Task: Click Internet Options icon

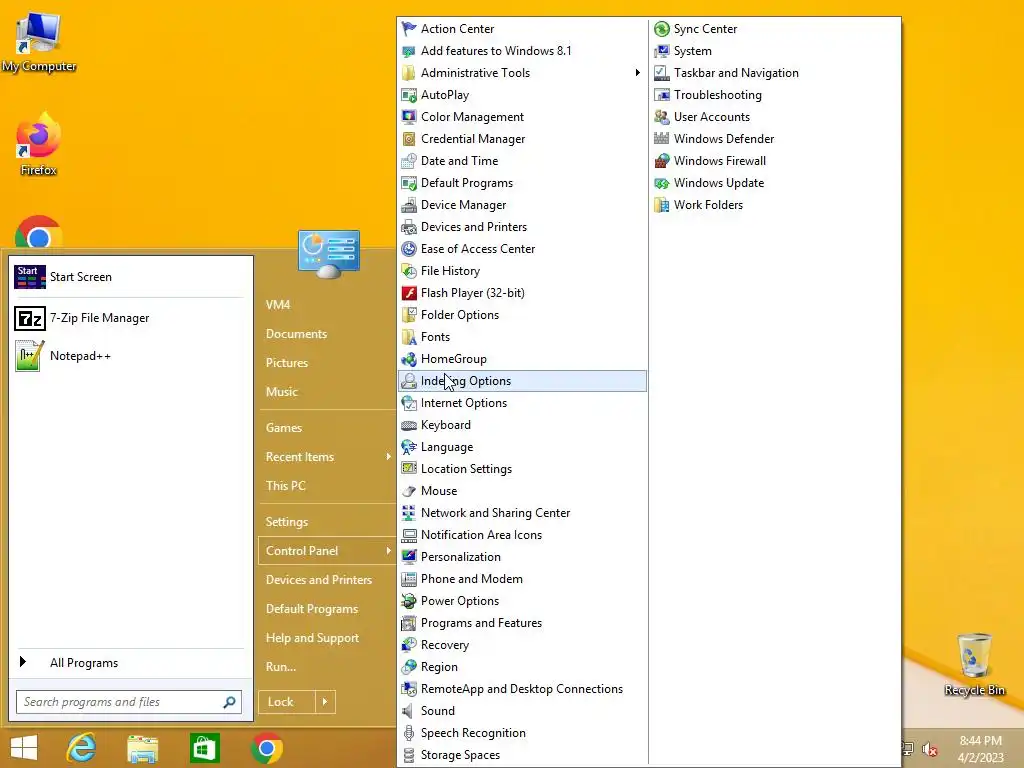Action: click(409, 403)
